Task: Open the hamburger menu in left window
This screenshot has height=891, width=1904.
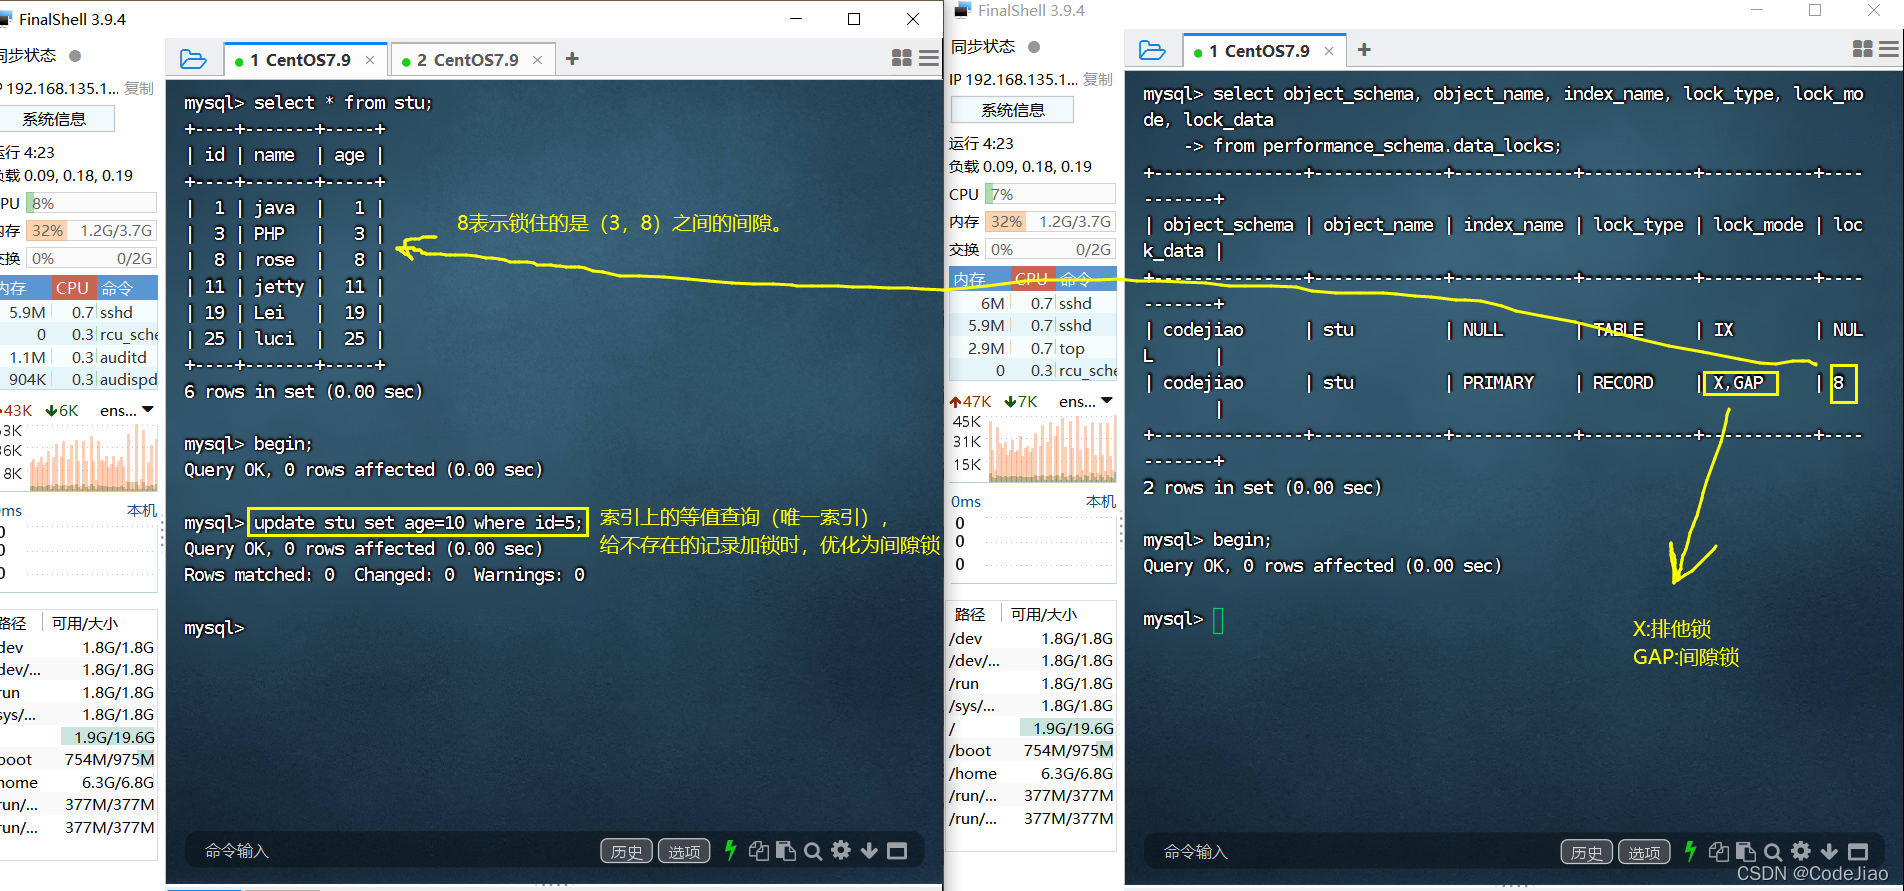Action: 929,58
